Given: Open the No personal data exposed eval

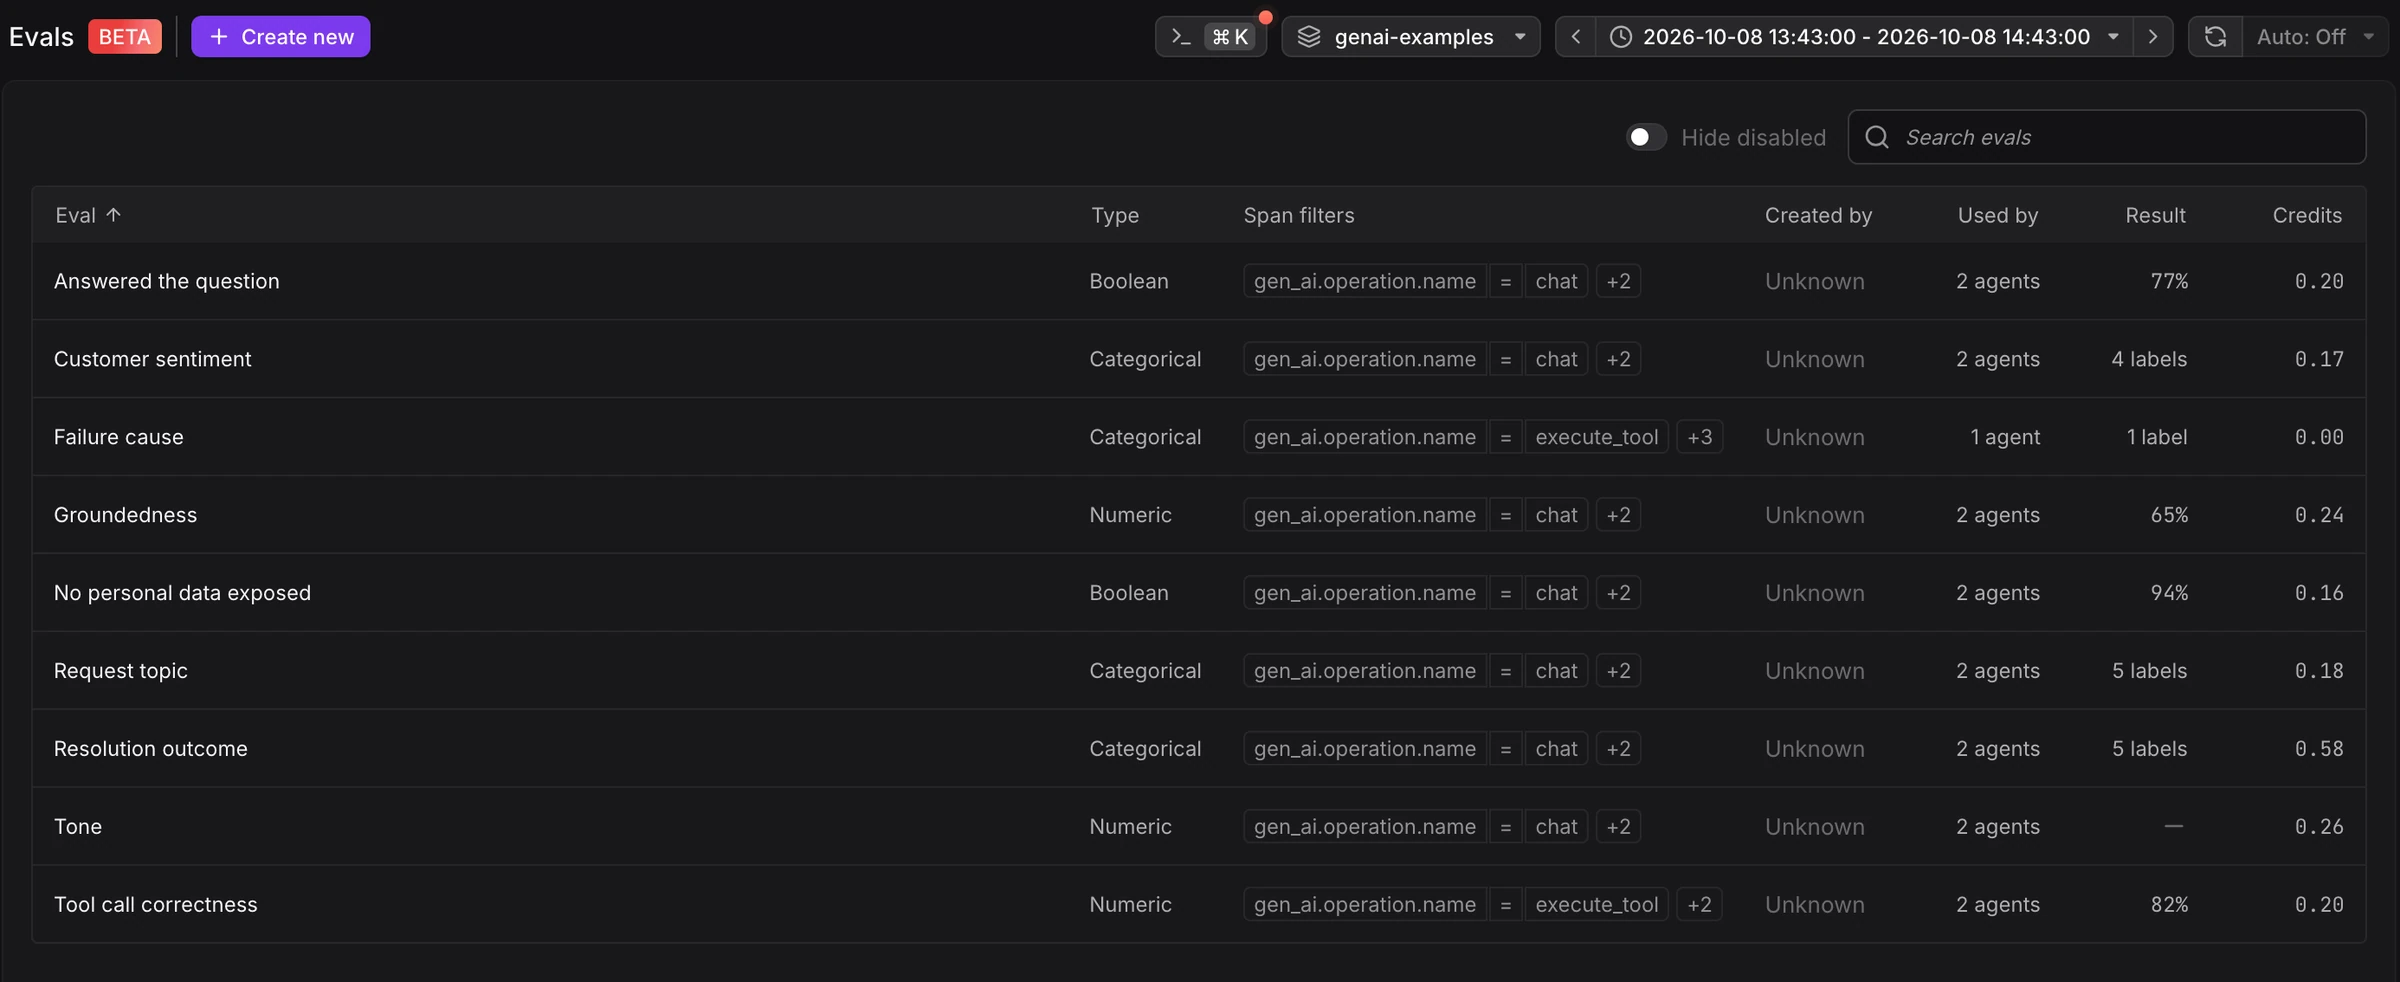Looking at the screenshot, I should [183, 593].
